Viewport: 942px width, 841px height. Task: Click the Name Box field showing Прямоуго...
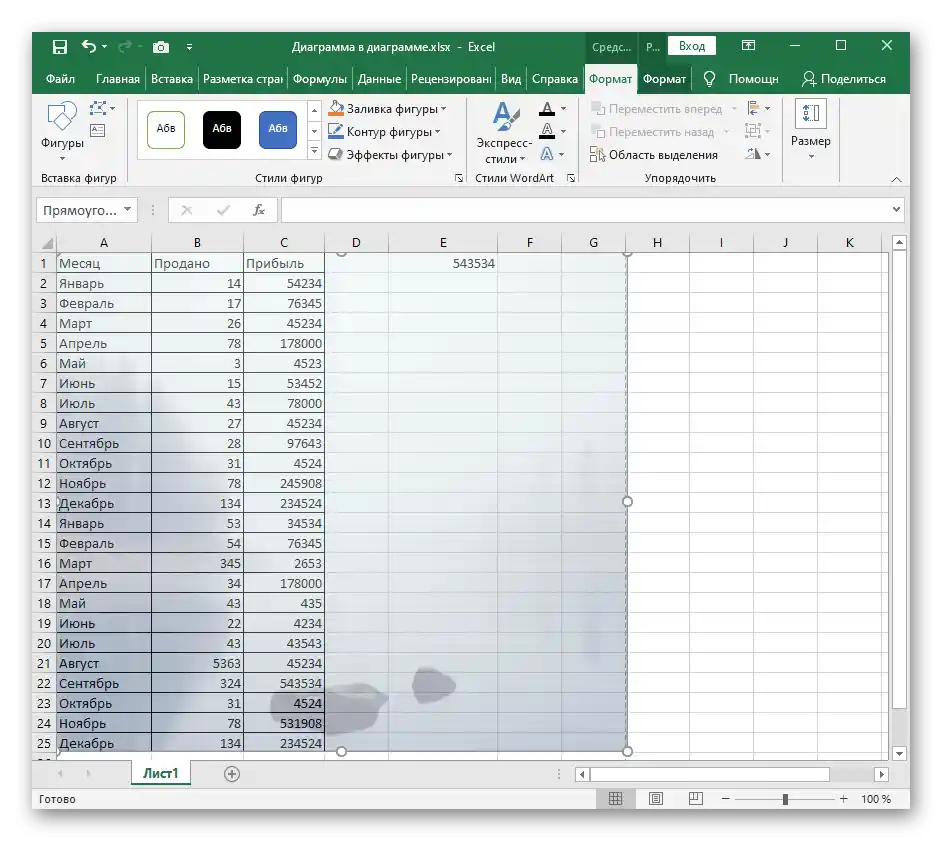click(x=79, y=210)
